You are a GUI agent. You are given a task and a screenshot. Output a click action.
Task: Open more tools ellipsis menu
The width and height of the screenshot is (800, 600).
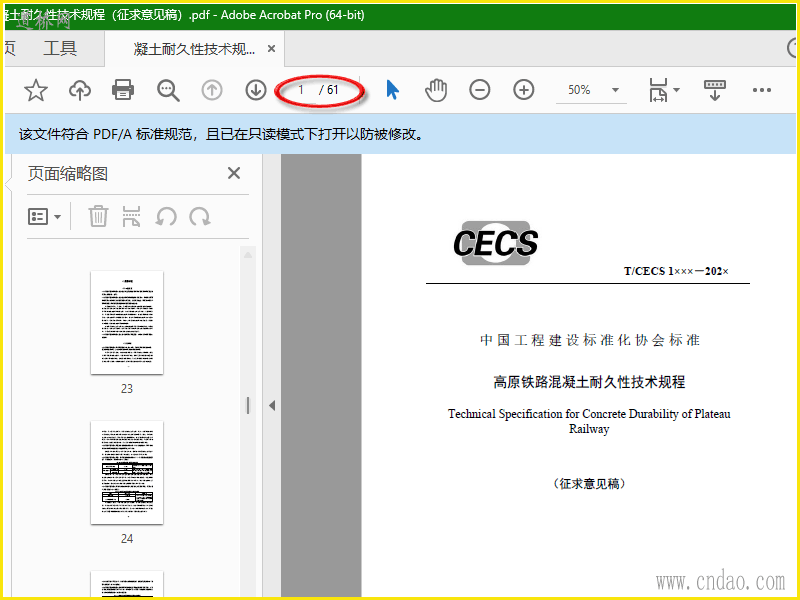pos(762,90)
